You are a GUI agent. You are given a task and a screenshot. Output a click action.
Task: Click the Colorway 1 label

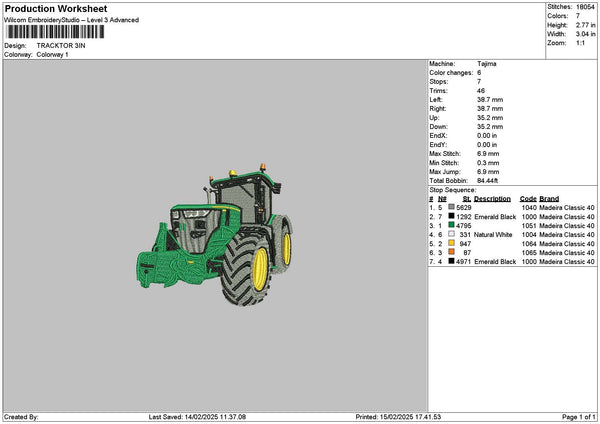(52, 55)
